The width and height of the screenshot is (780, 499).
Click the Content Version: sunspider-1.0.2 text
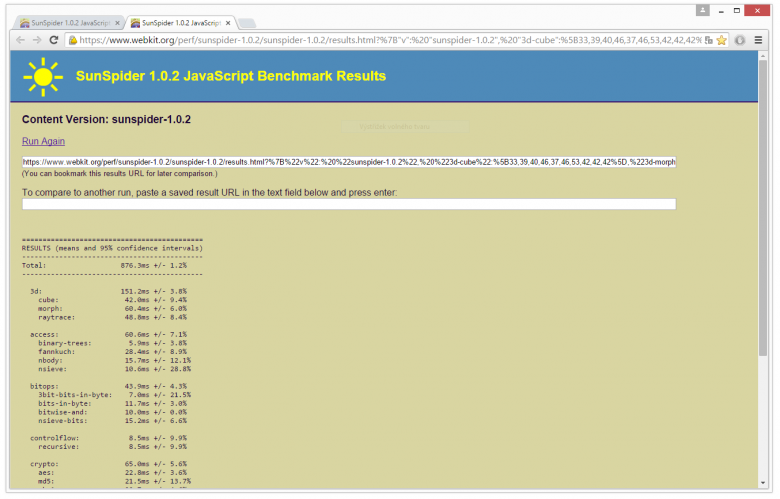pos(106,119)
